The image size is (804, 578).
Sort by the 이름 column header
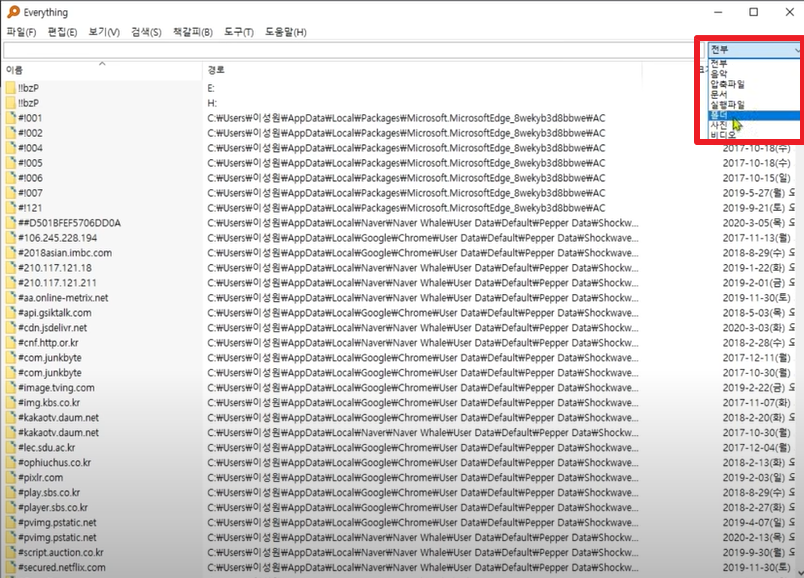[x=103, y=70]
